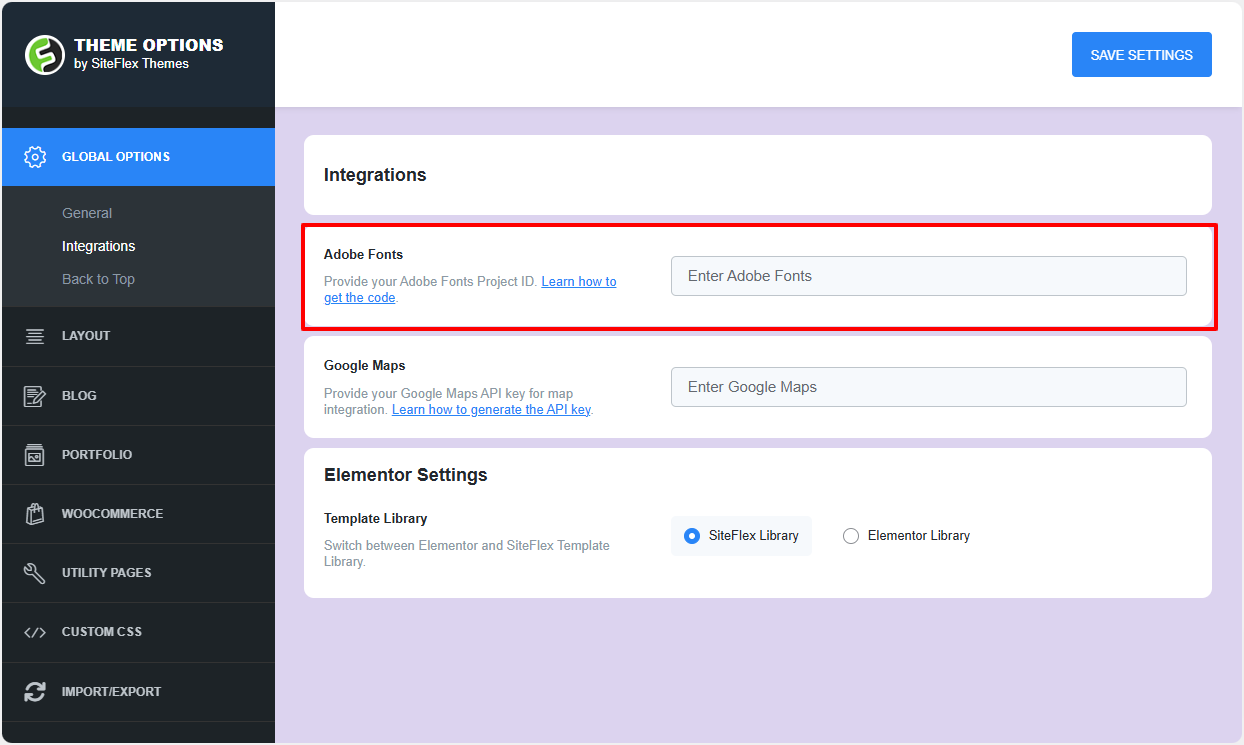Open the Back to Top submenu item
This screenshot has height=745, width=1244.
[x=98, y=279]
